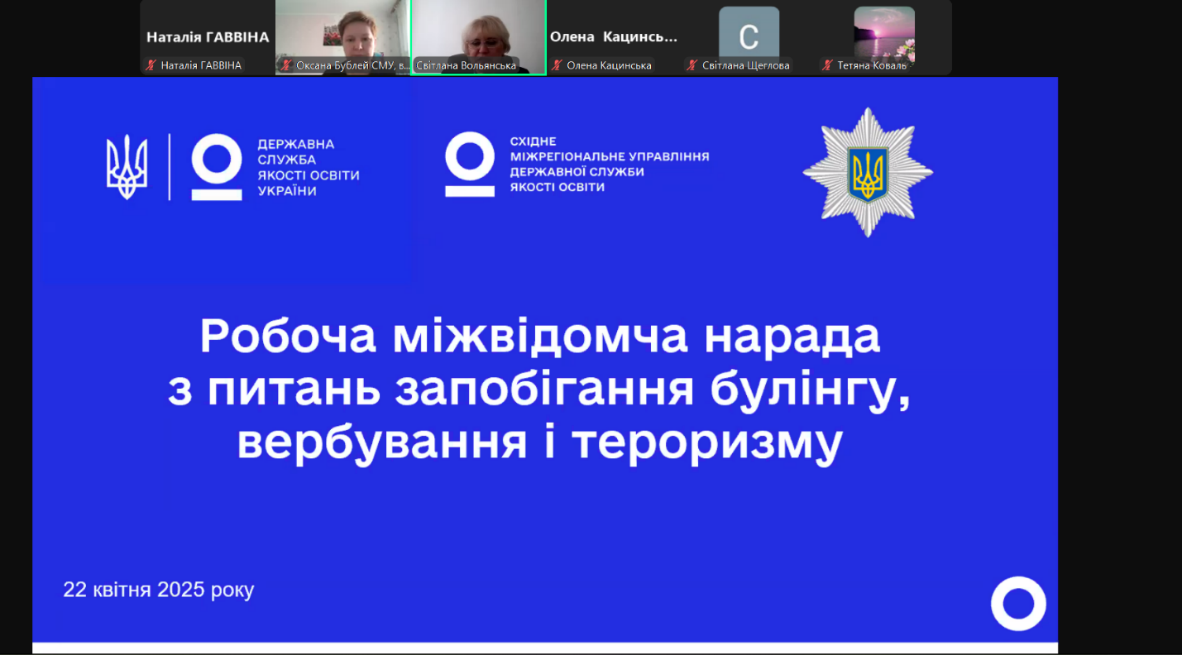The height and width of the screenshot is (655, 1182).
Task: Click muted mic icon for Світлана Щеглова
Action: tap(692, 66)
